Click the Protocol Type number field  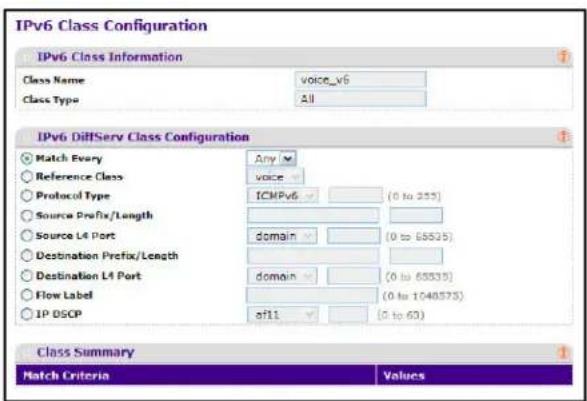click(356, 195)
